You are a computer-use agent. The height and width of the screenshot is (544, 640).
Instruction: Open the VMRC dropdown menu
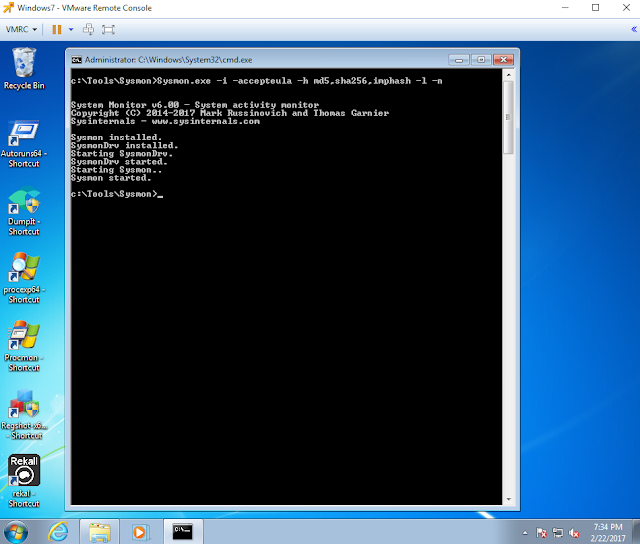tap(21, 29)
